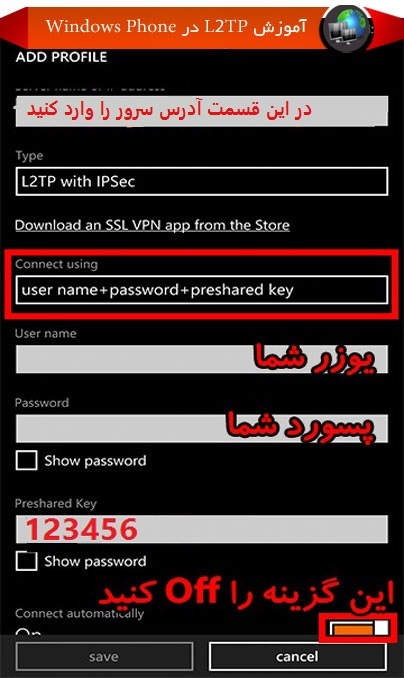The height and width of the screenshot is (678, 404).
Task: Tap the cancel button
Action: (x=297, y=656)
